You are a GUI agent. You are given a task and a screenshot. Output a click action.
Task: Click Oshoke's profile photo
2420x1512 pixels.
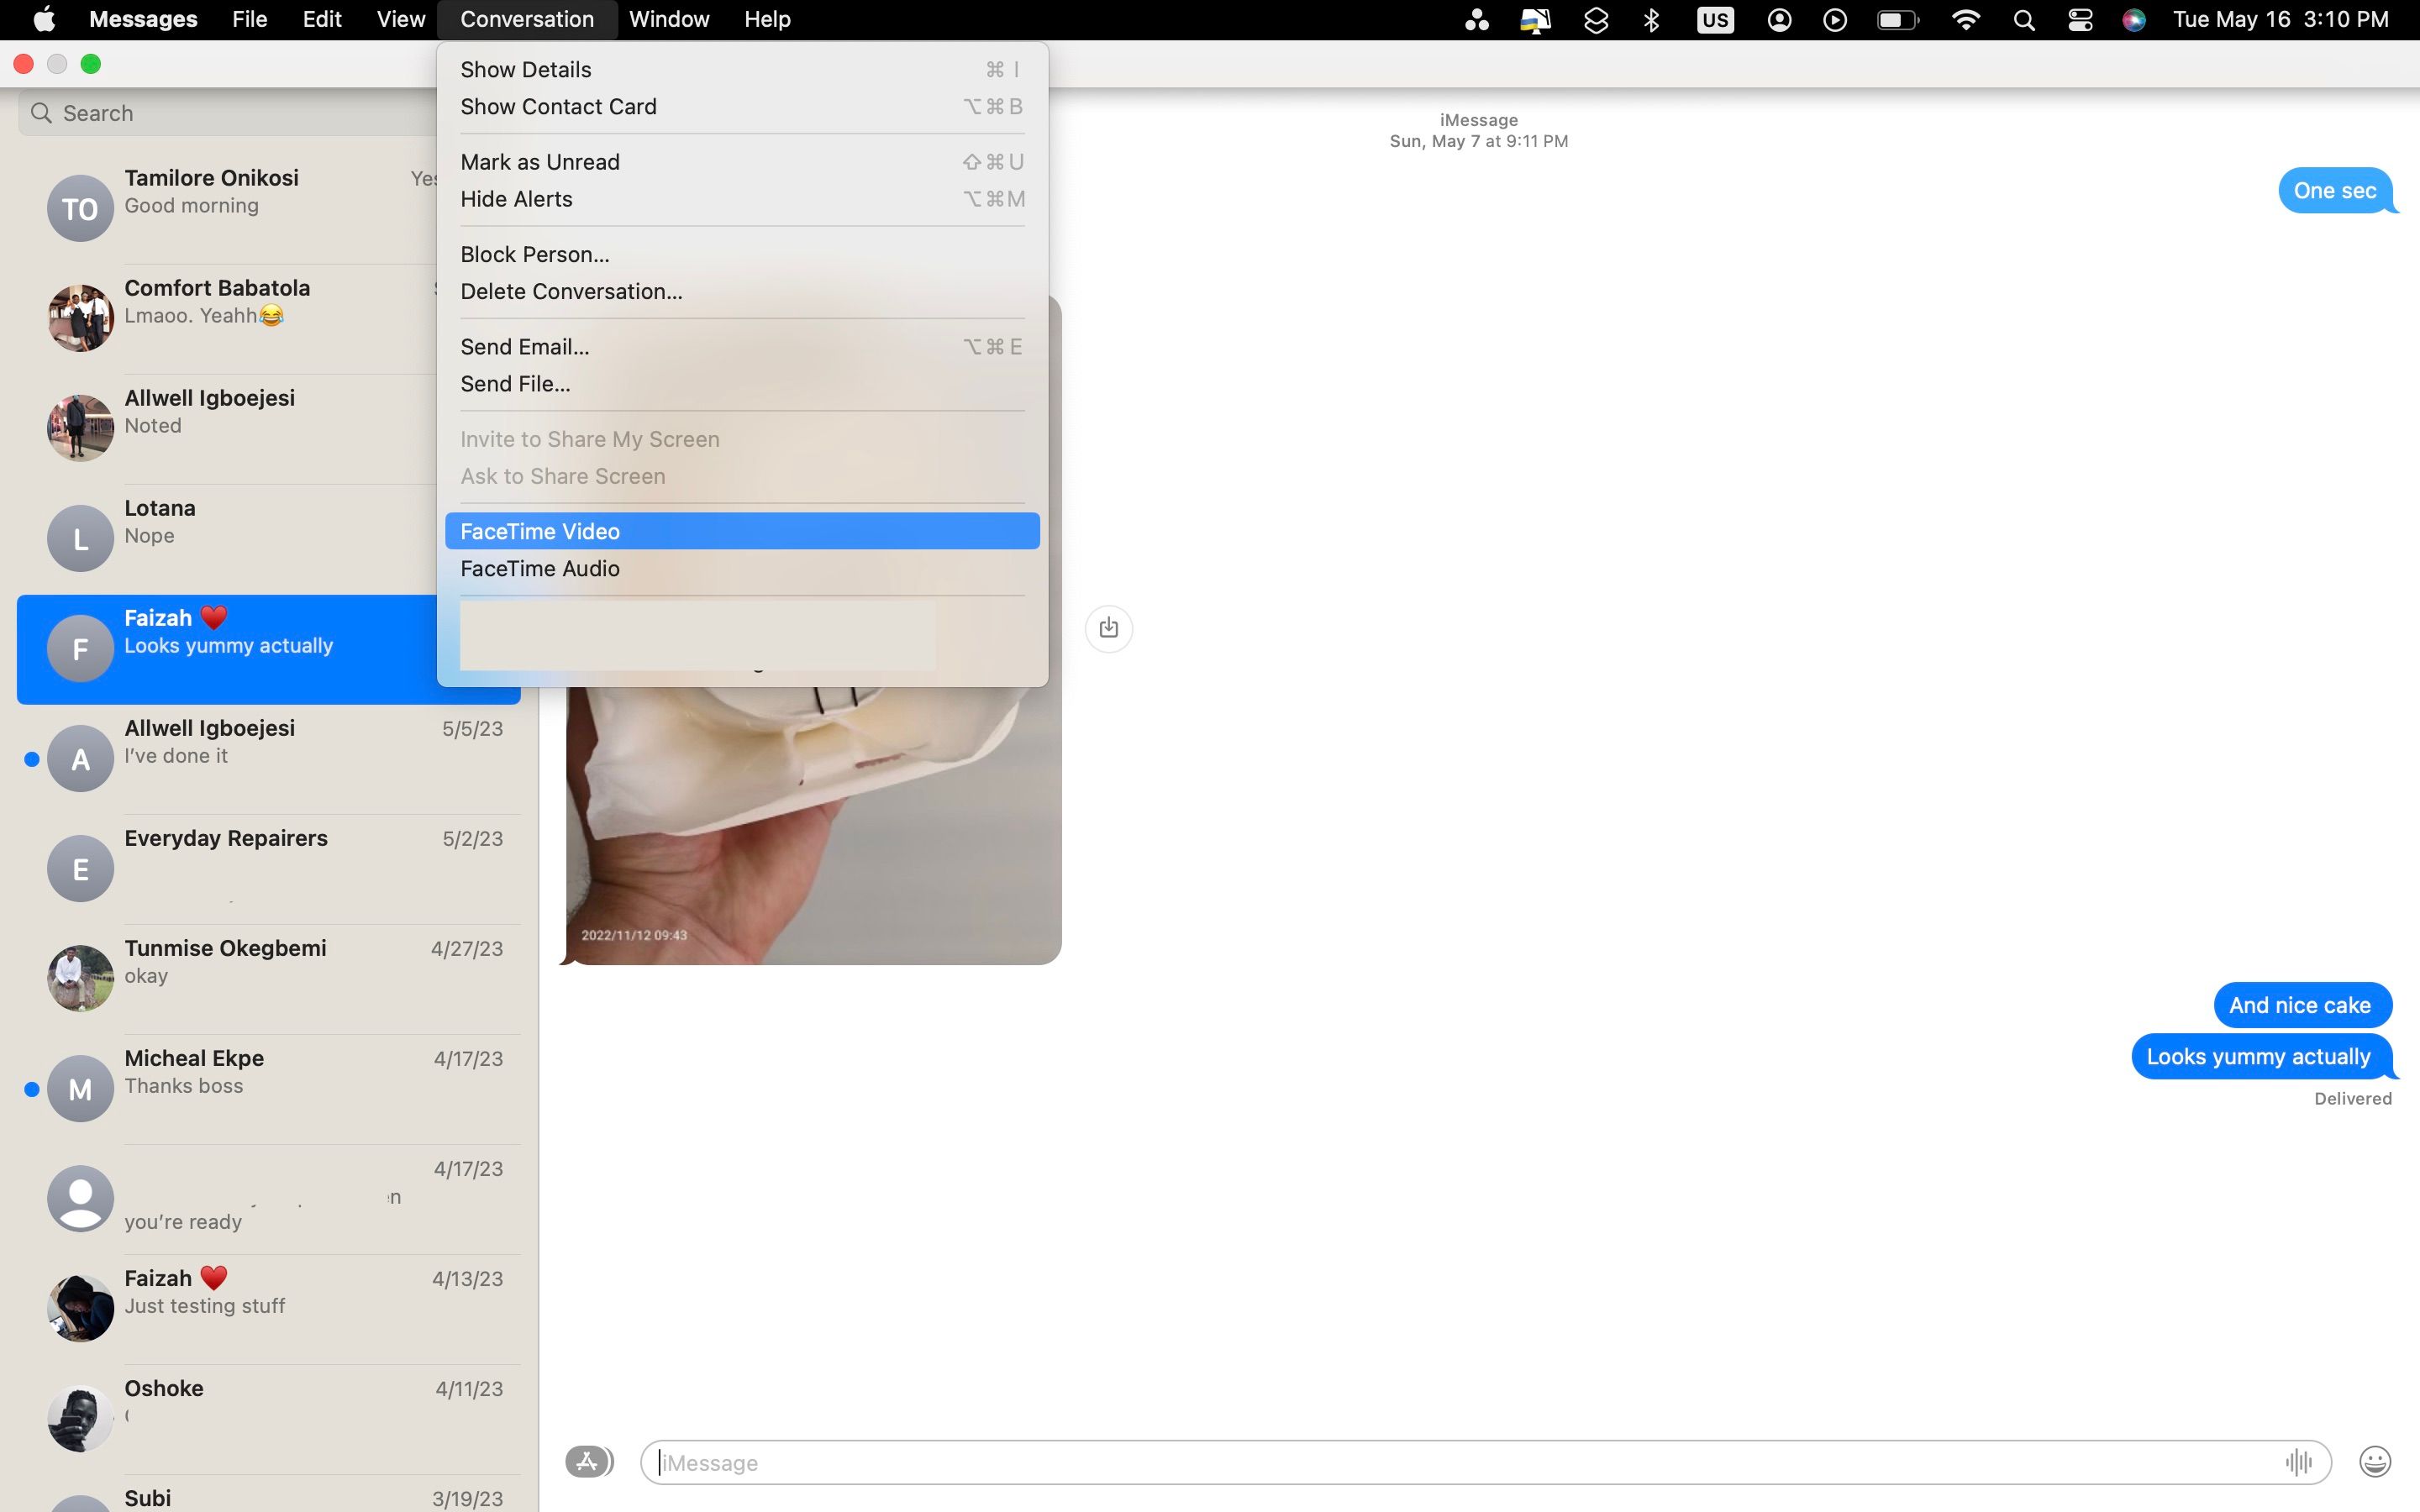point(80,1418)
